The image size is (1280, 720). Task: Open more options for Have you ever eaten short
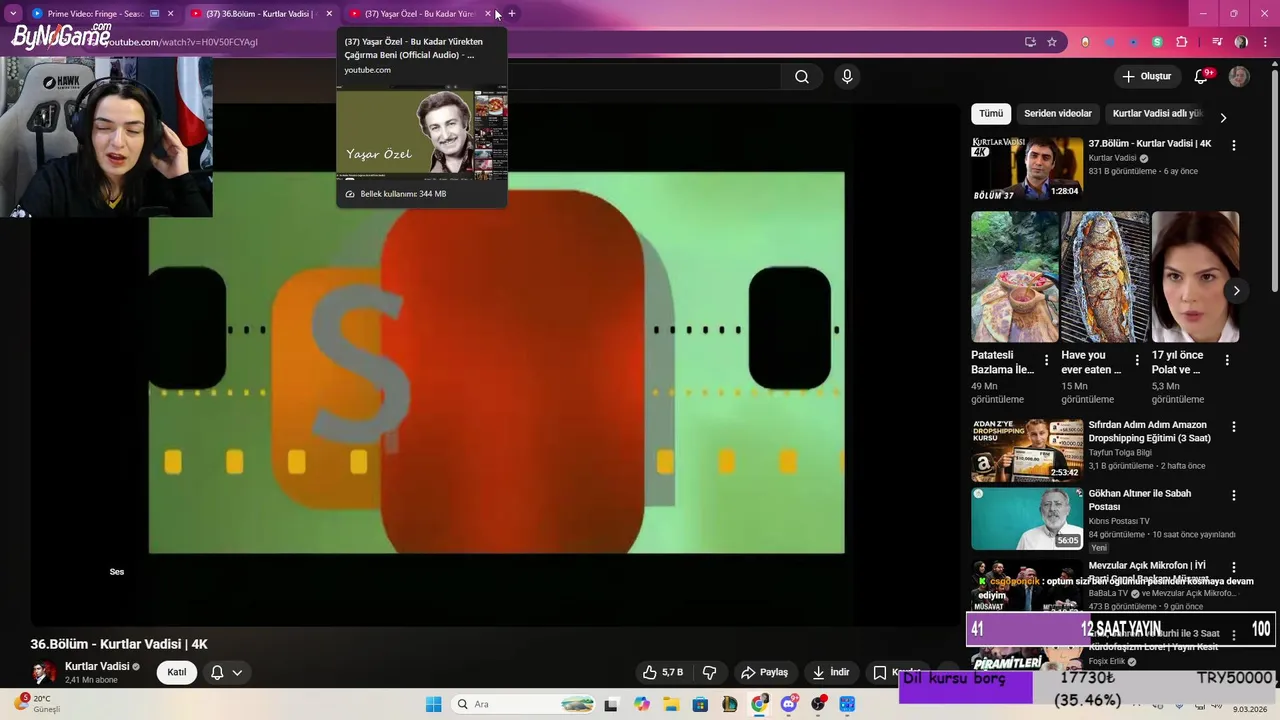[x=1137, y=360]
